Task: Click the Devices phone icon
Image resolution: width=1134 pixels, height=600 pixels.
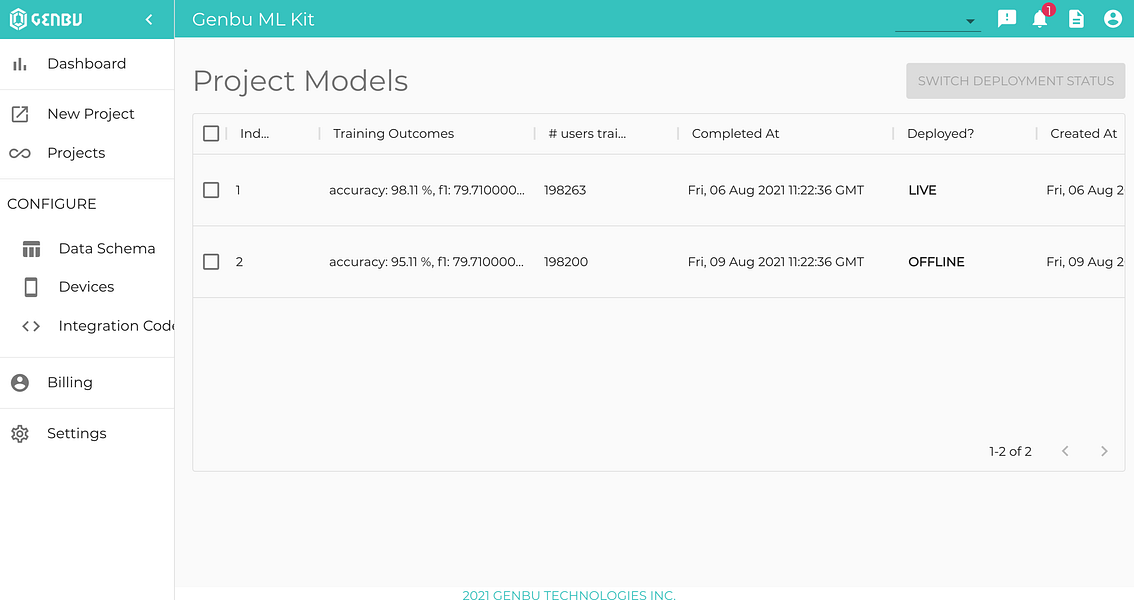Action: 31,287
